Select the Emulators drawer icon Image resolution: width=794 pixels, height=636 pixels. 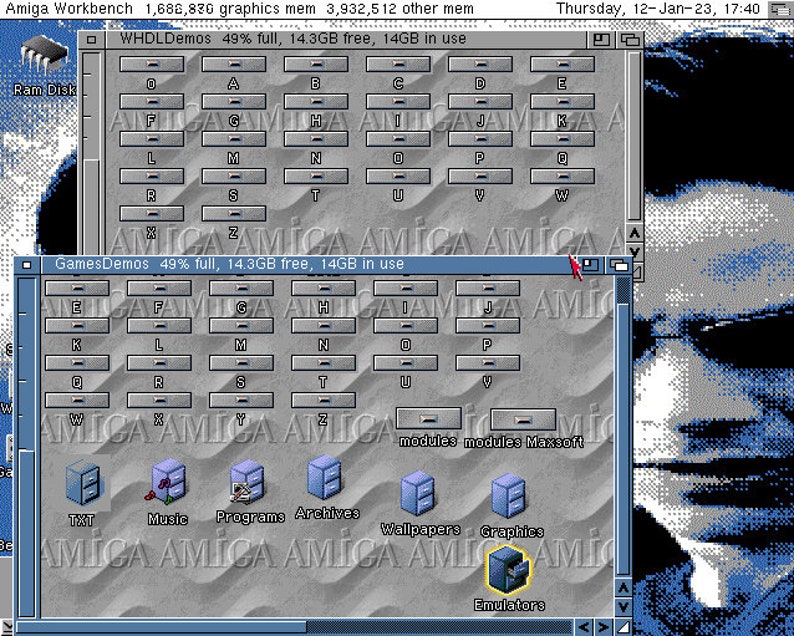508,569
